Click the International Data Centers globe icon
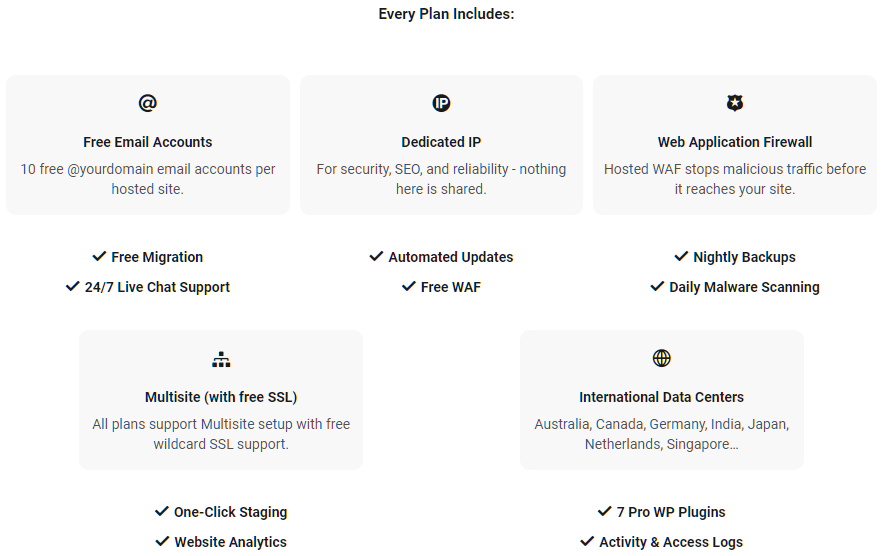882x556 pixels. coord(662,358)
